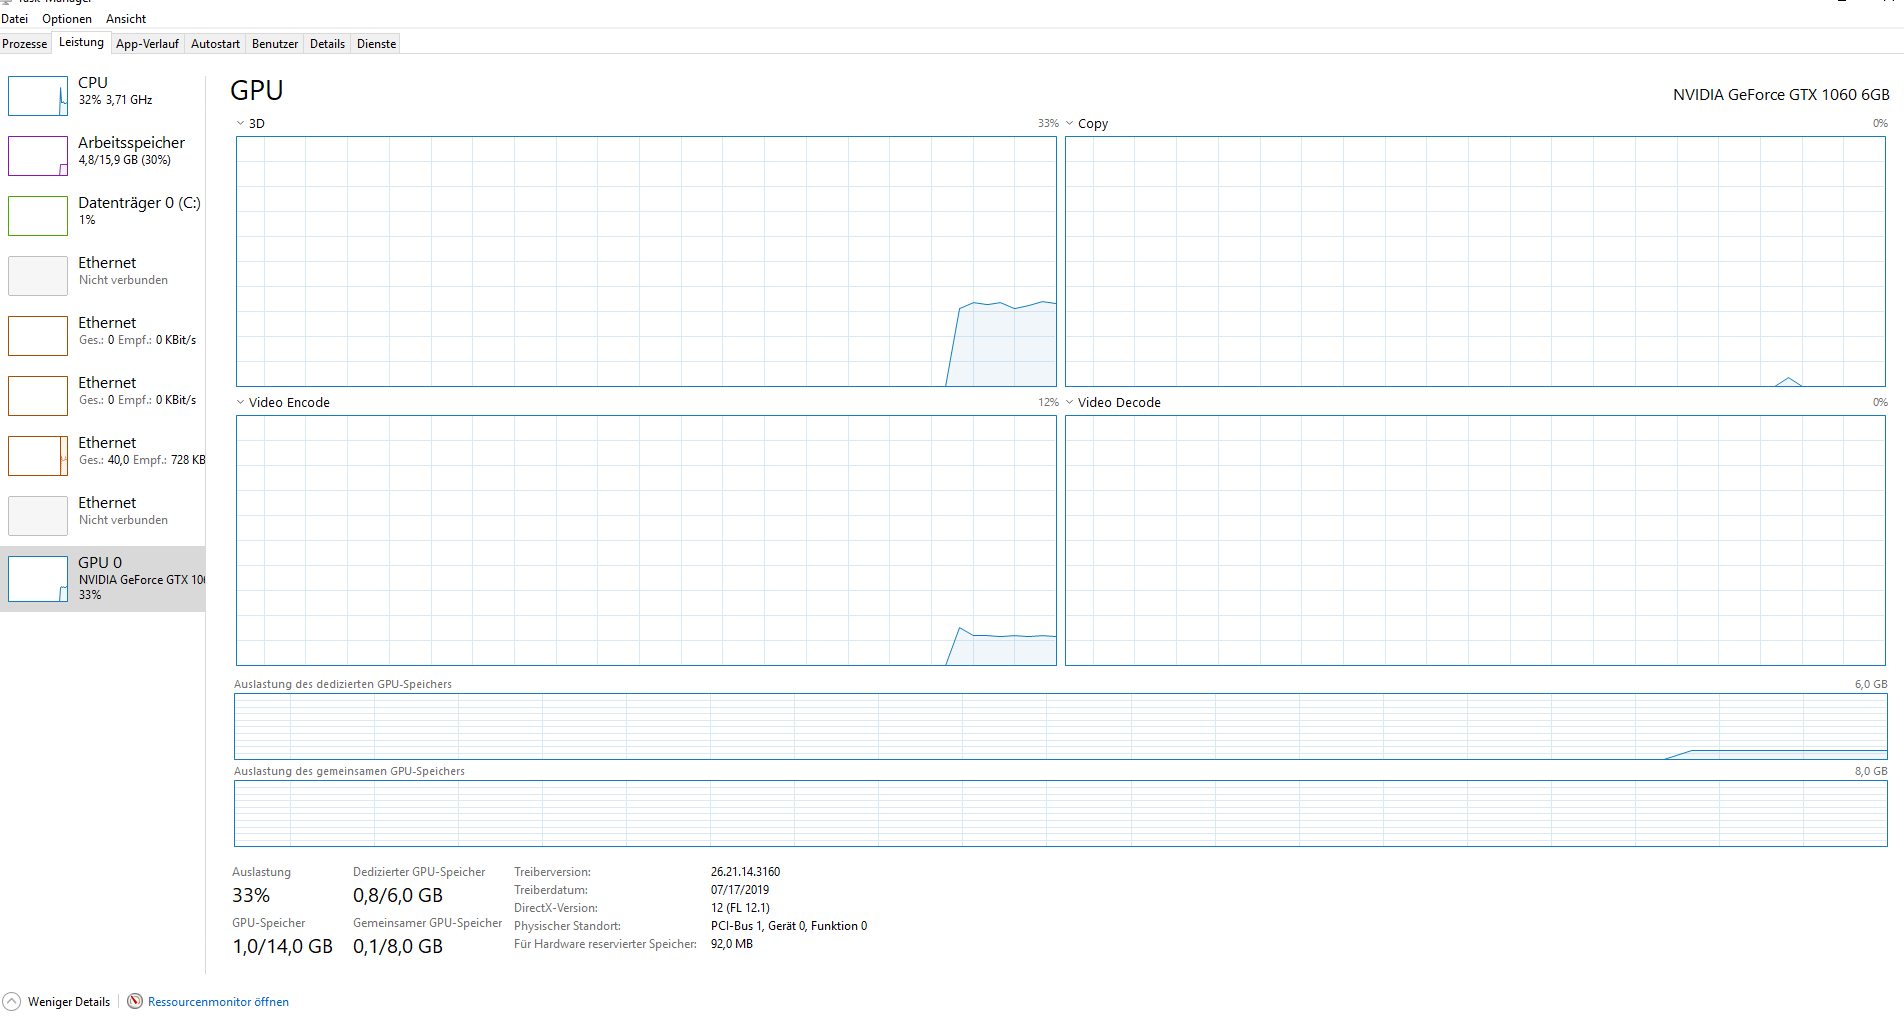Collapse the Copy engine graph
Screen dimensions: 1904x1017
(x=1069, y=122)
